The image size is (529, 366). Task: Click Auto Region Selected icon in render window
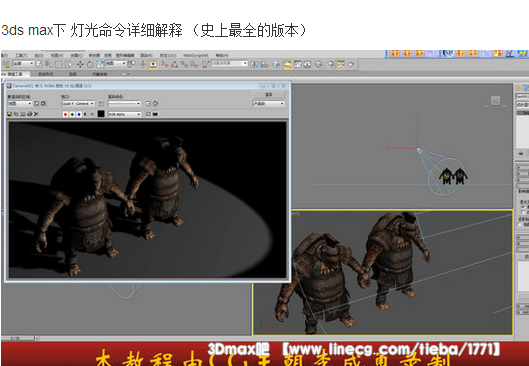tap(43, 104)
